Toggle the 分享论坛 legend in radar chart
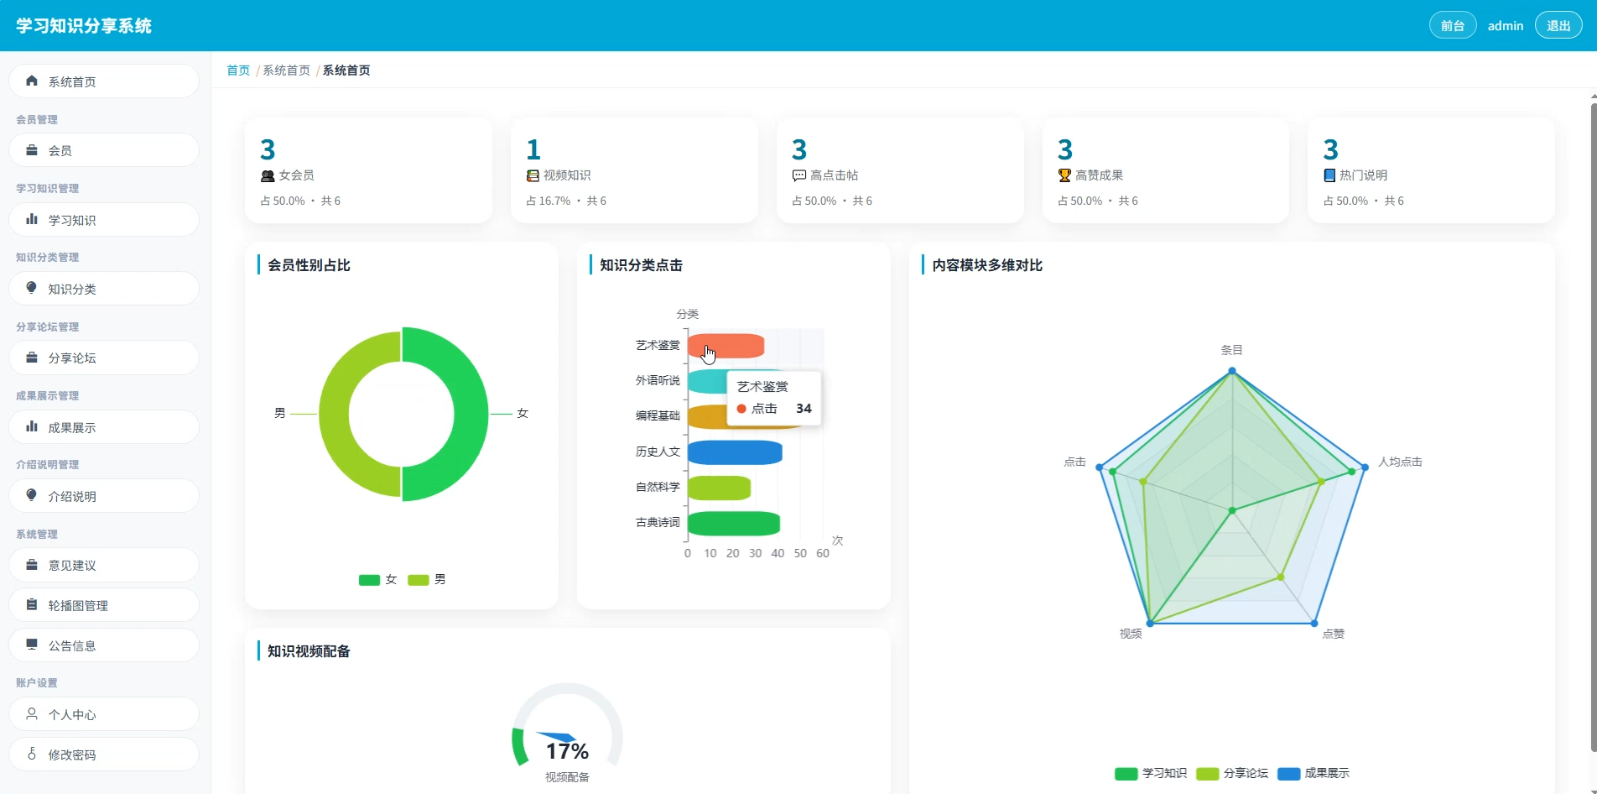 (x=1232, y=773)
